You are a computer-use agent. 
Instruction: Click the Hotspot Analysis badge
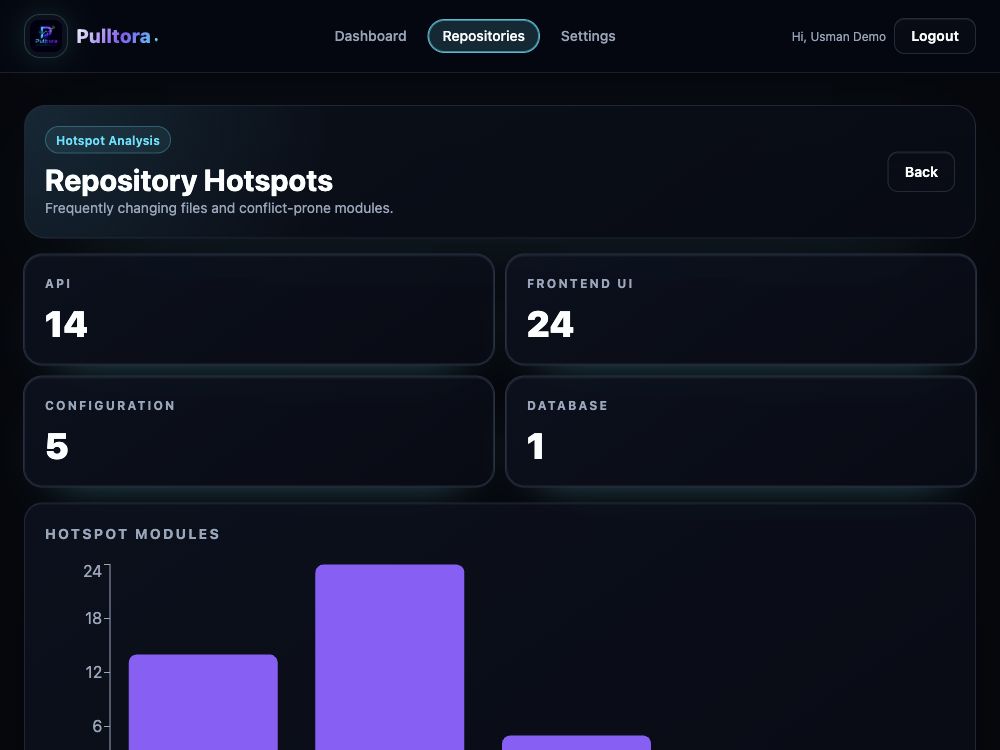pyautogui.click(x=108, y=140)
